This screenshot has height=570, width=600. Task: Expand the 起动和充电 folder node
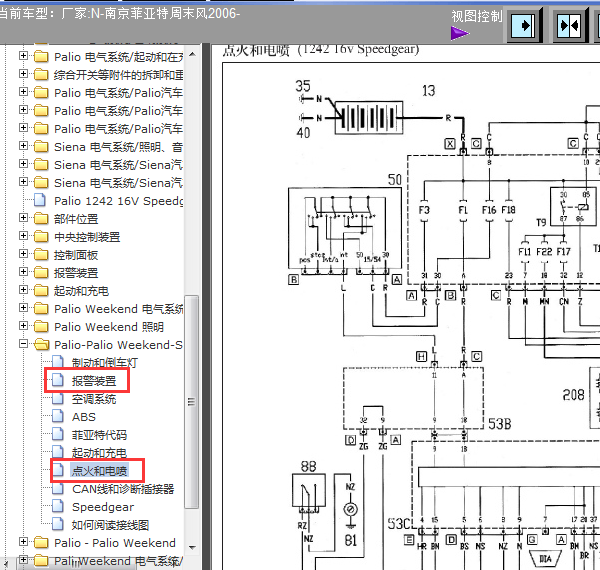pos(24,291)
